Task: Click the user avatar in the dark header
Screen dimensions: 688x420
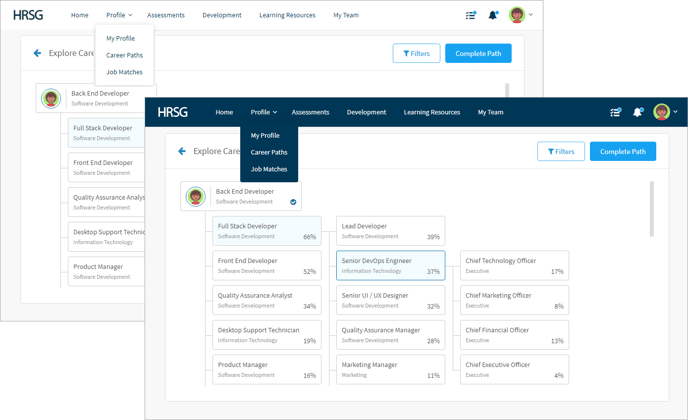Action: pyautogui.click(x=661, y=112)
